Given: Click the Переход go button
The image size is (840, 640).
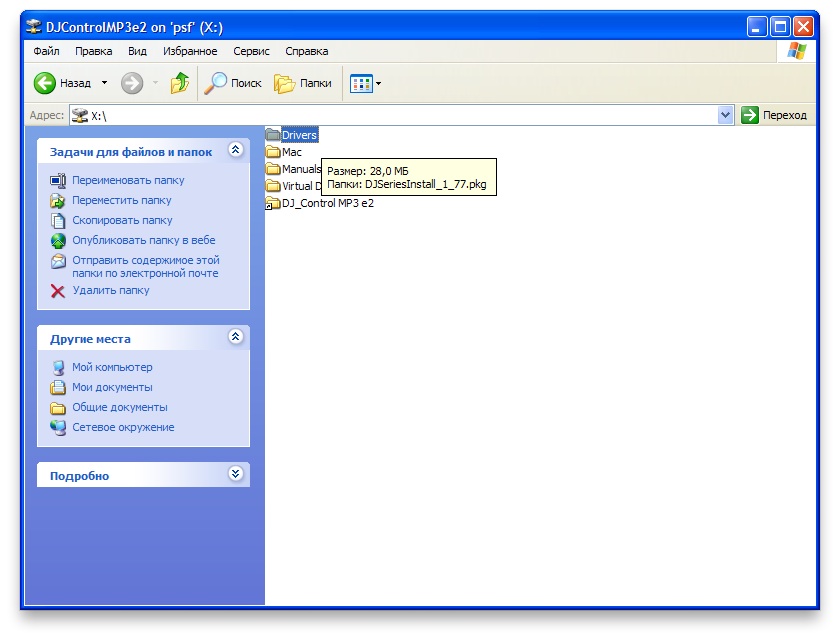Looking at the screenshot, I should tap(774, 115).
